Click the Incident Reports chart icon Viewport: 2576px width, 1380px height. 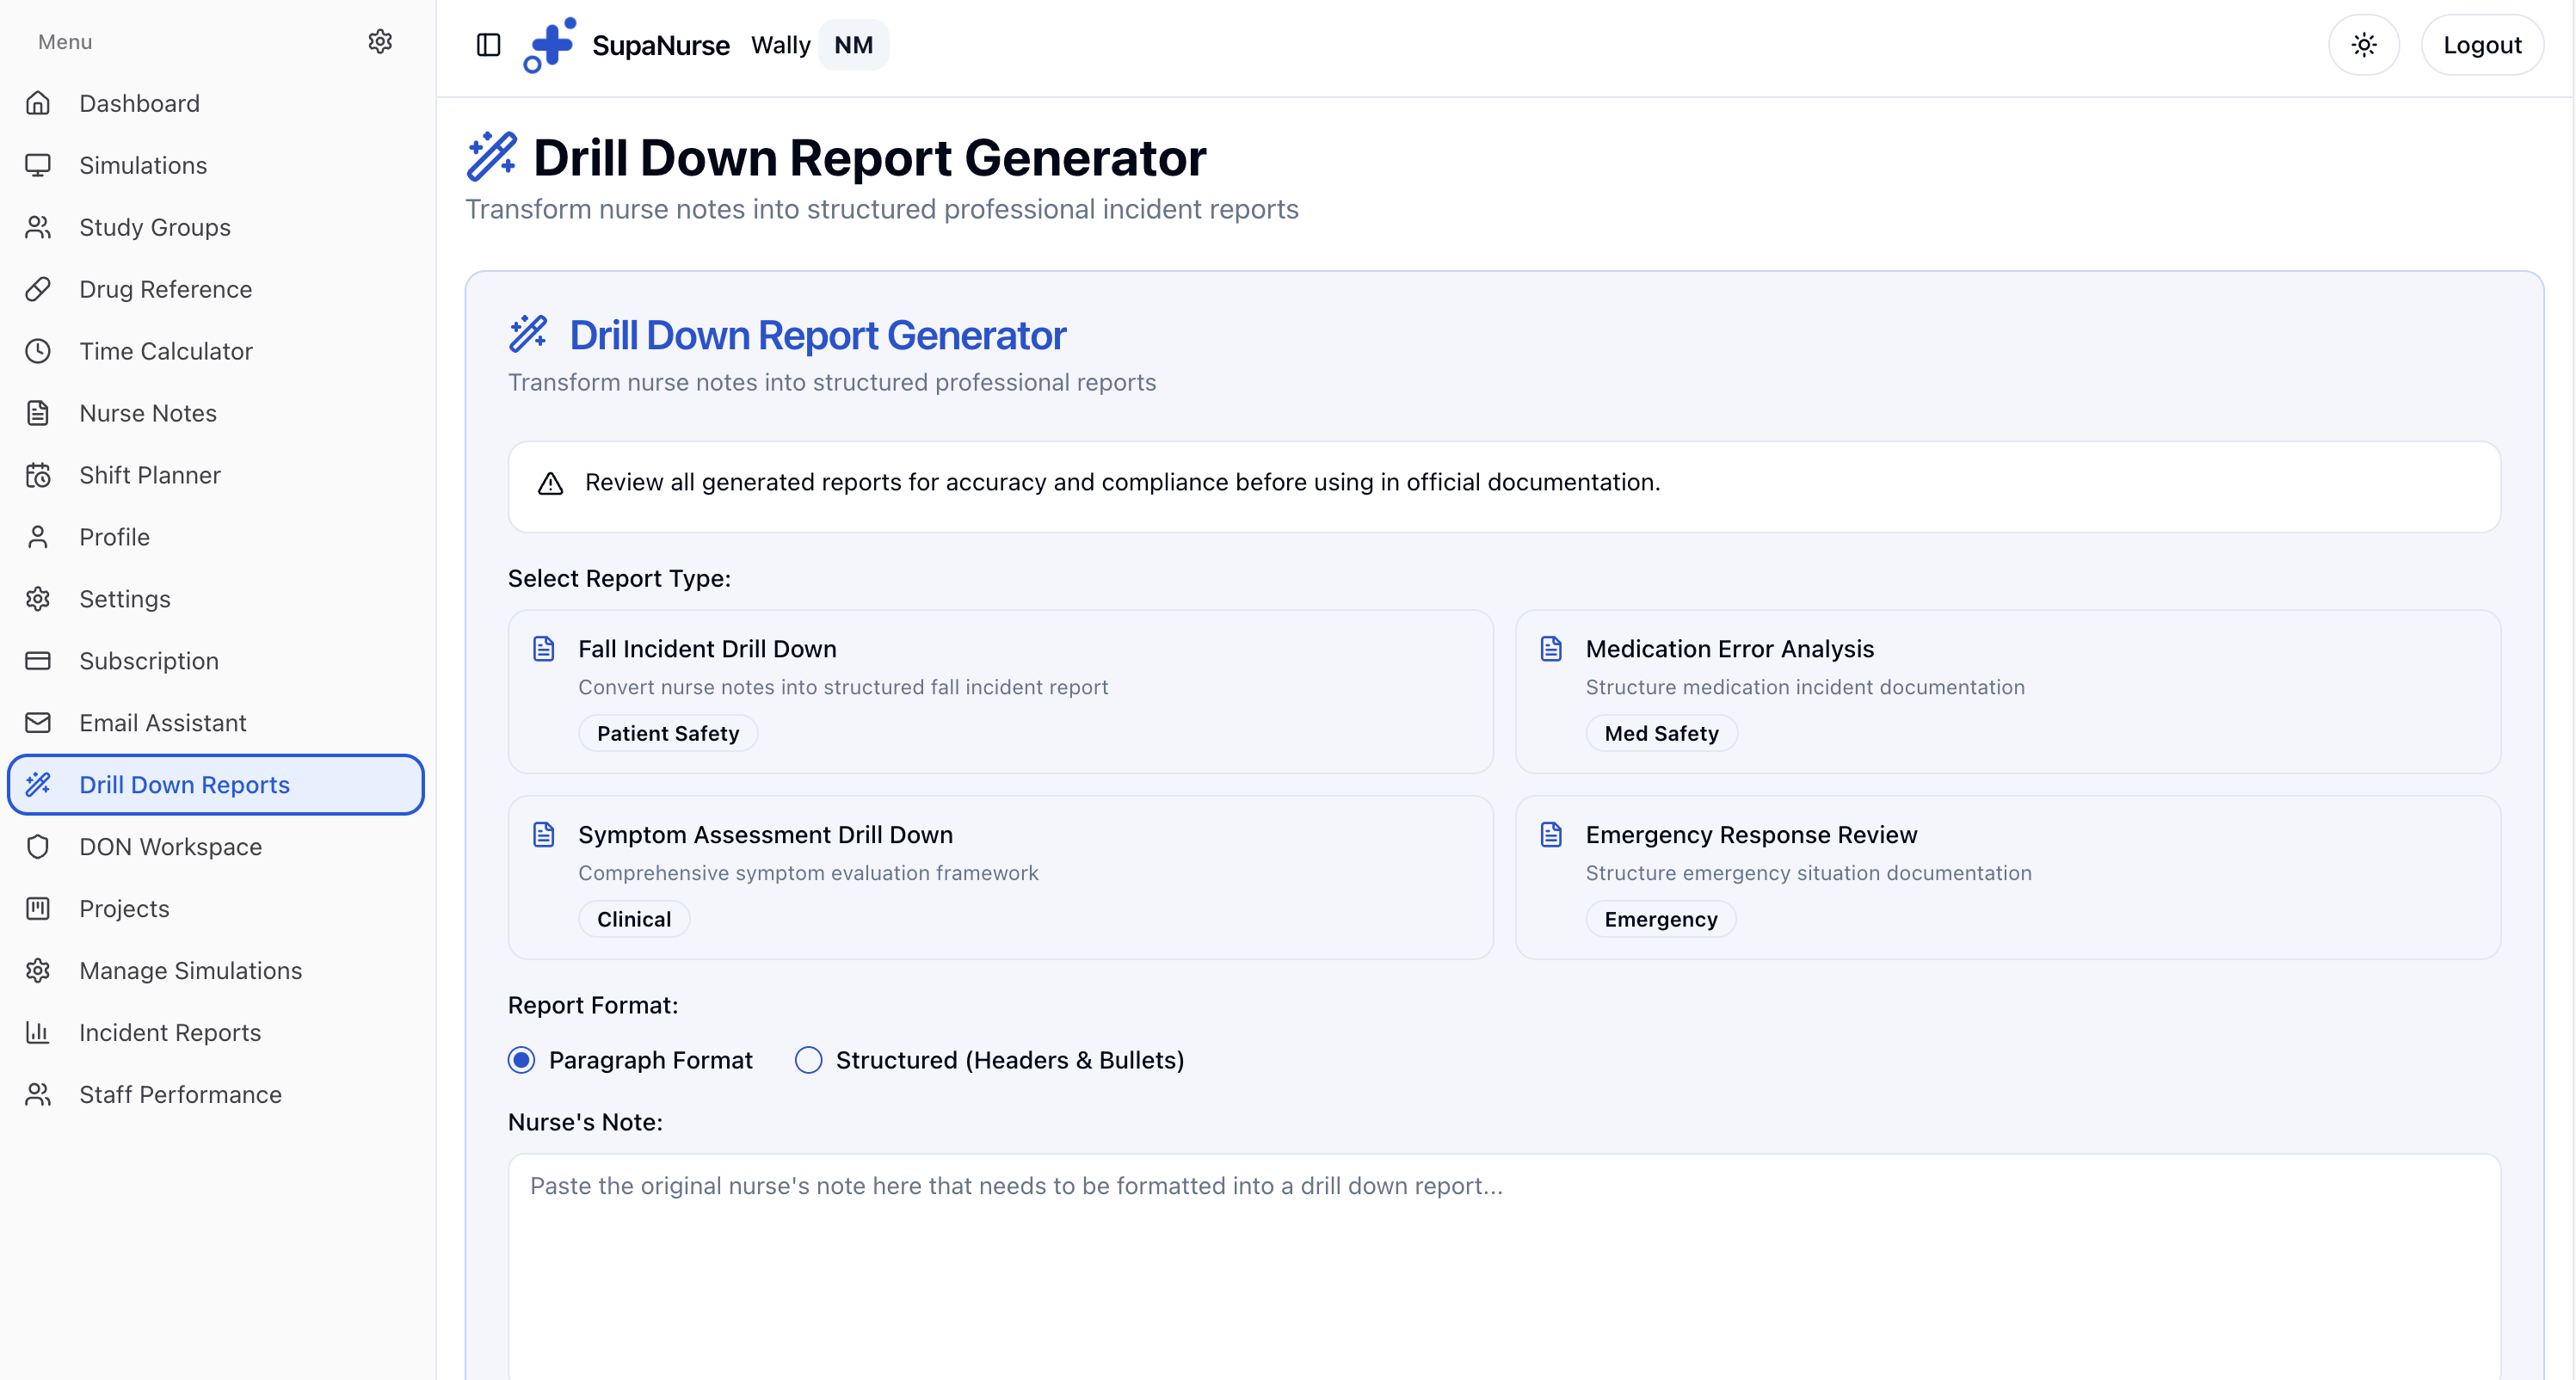38,1033
